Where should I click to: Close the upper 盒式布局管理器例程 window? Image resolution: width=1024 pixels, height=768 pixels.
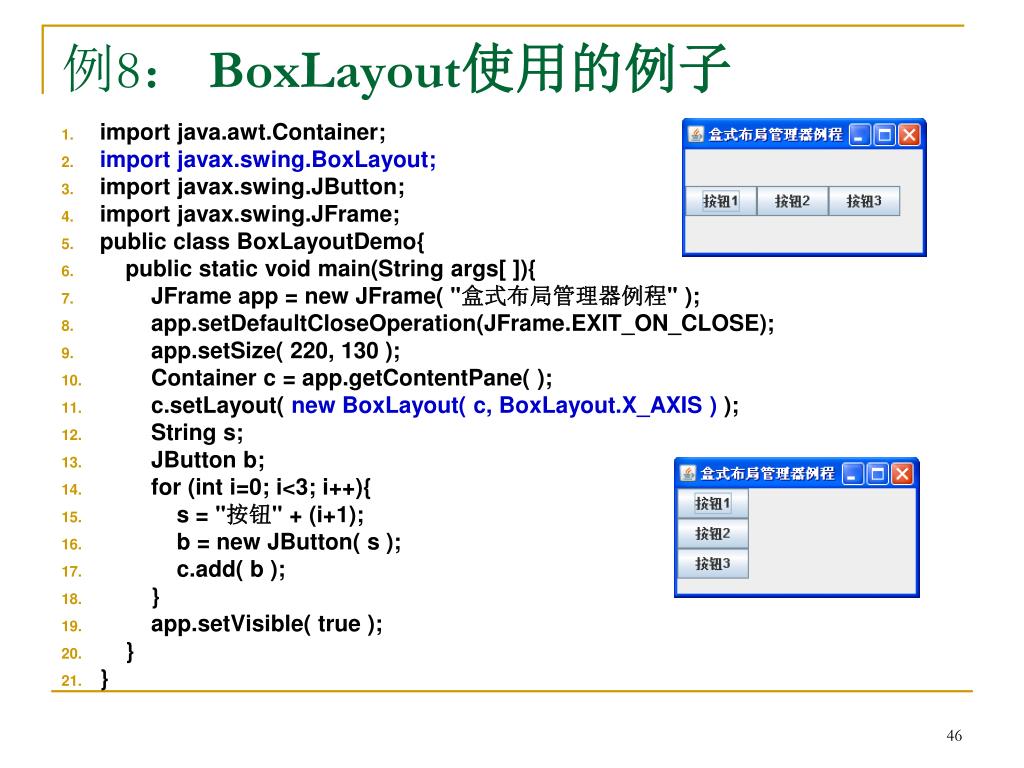[x=909, y=135]
